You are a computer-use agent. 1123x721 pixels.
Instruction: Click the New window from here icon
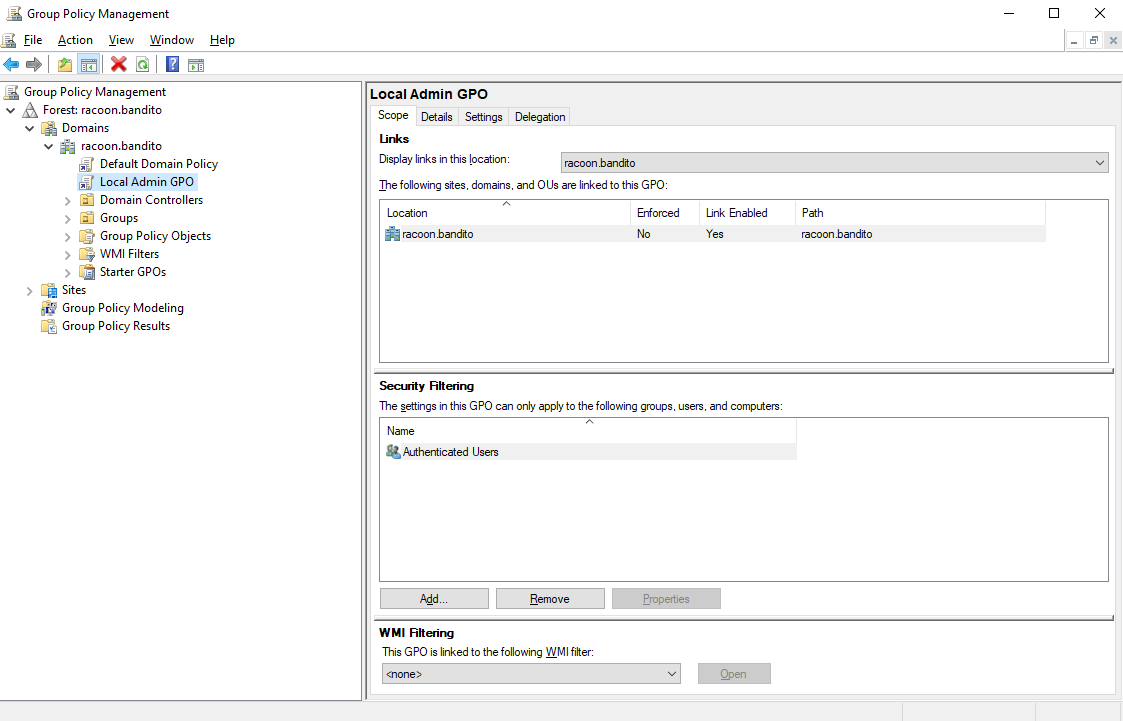[196, 64]
